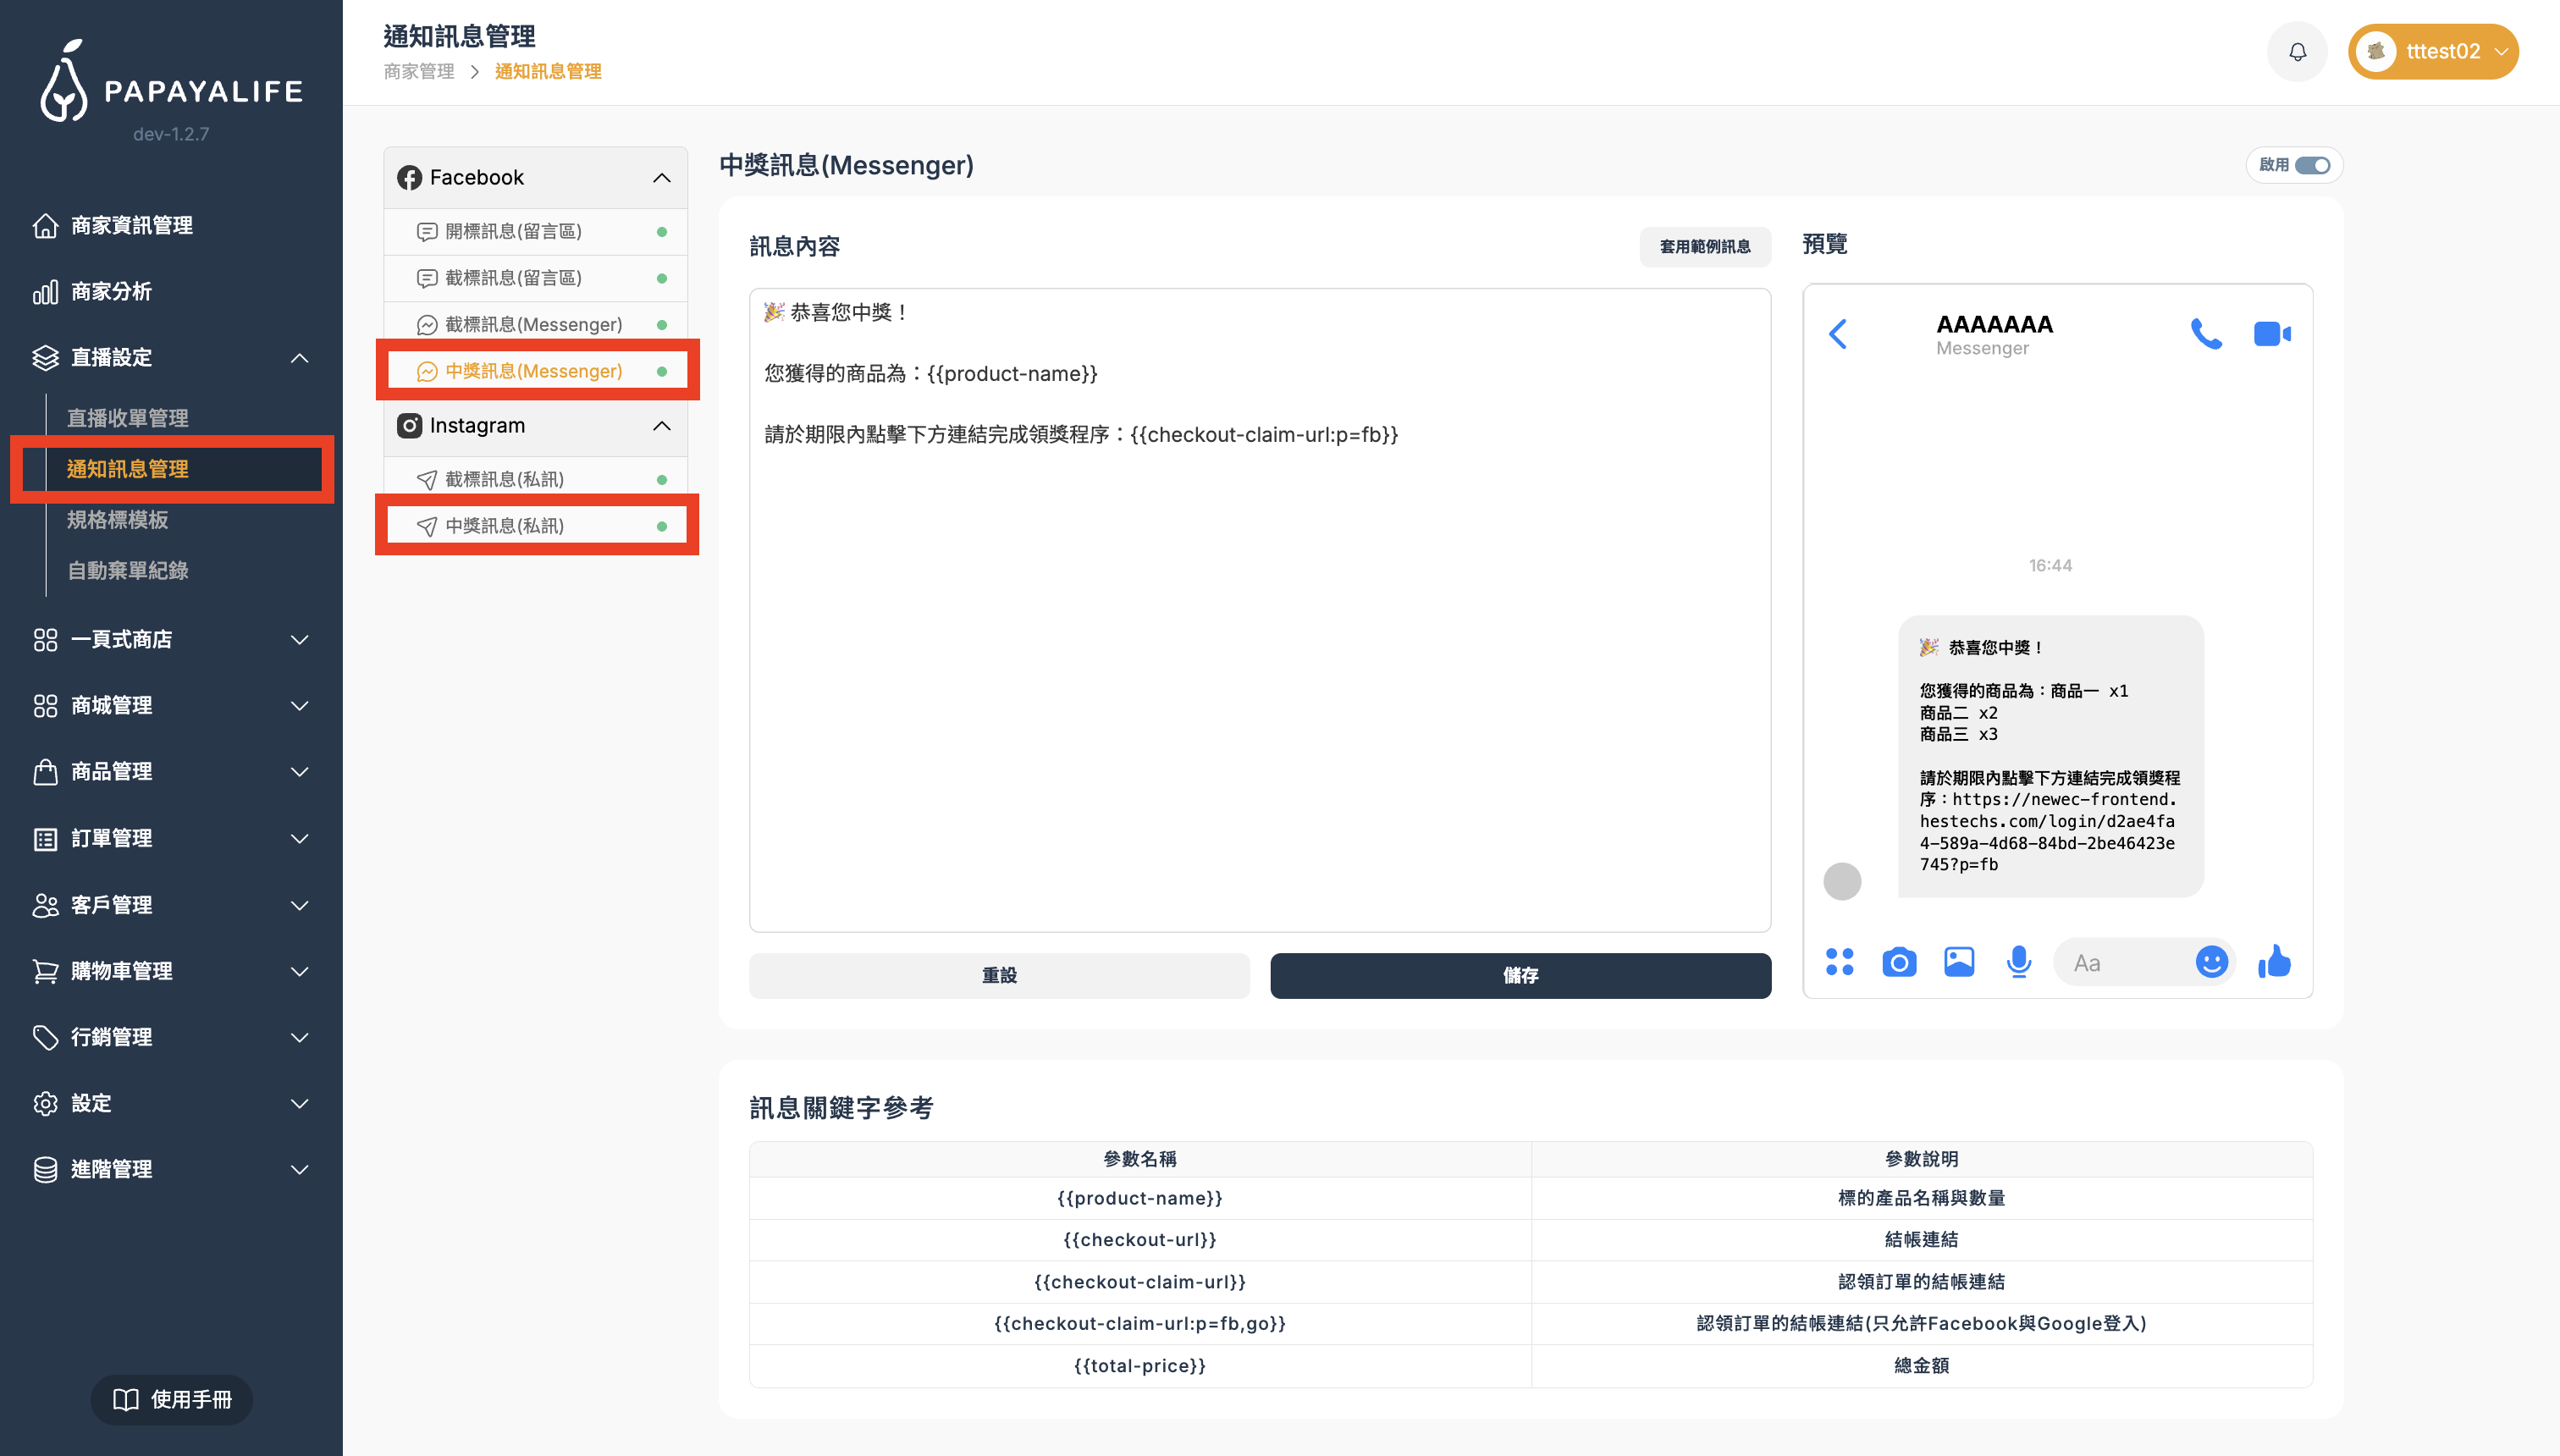Click the green status dot beside 截標訊息(私訊)
This screenshot has width=2560, height=1456.
661,478
